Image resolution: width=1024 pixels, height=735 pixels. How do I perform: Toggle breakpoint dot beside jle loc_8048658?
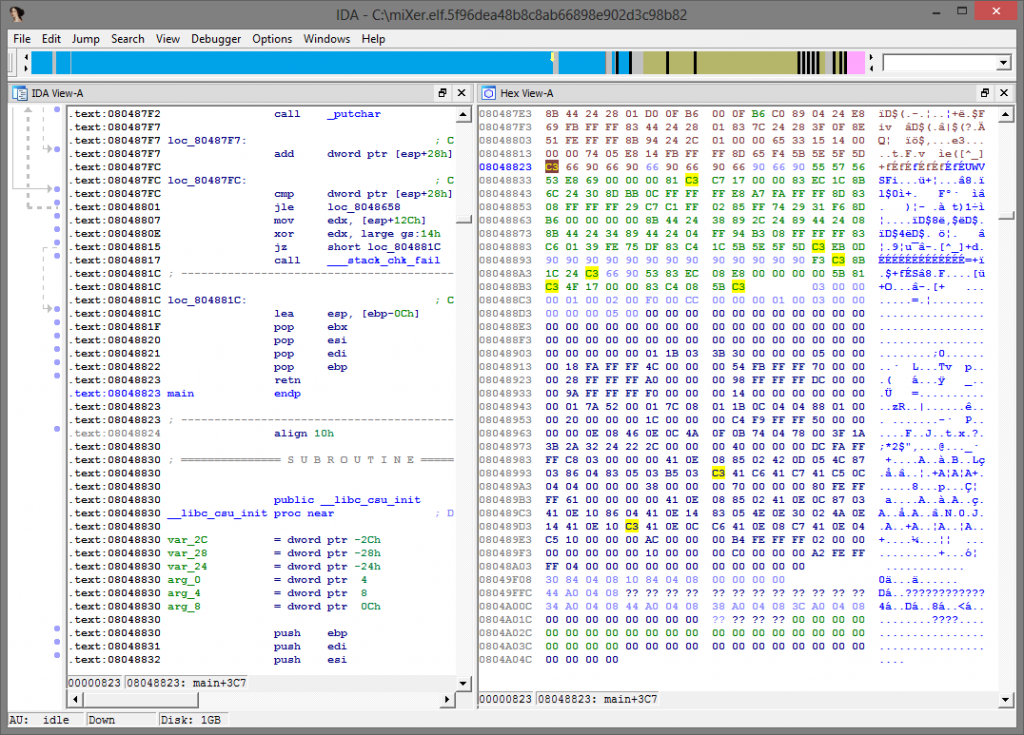pos(57,203)
